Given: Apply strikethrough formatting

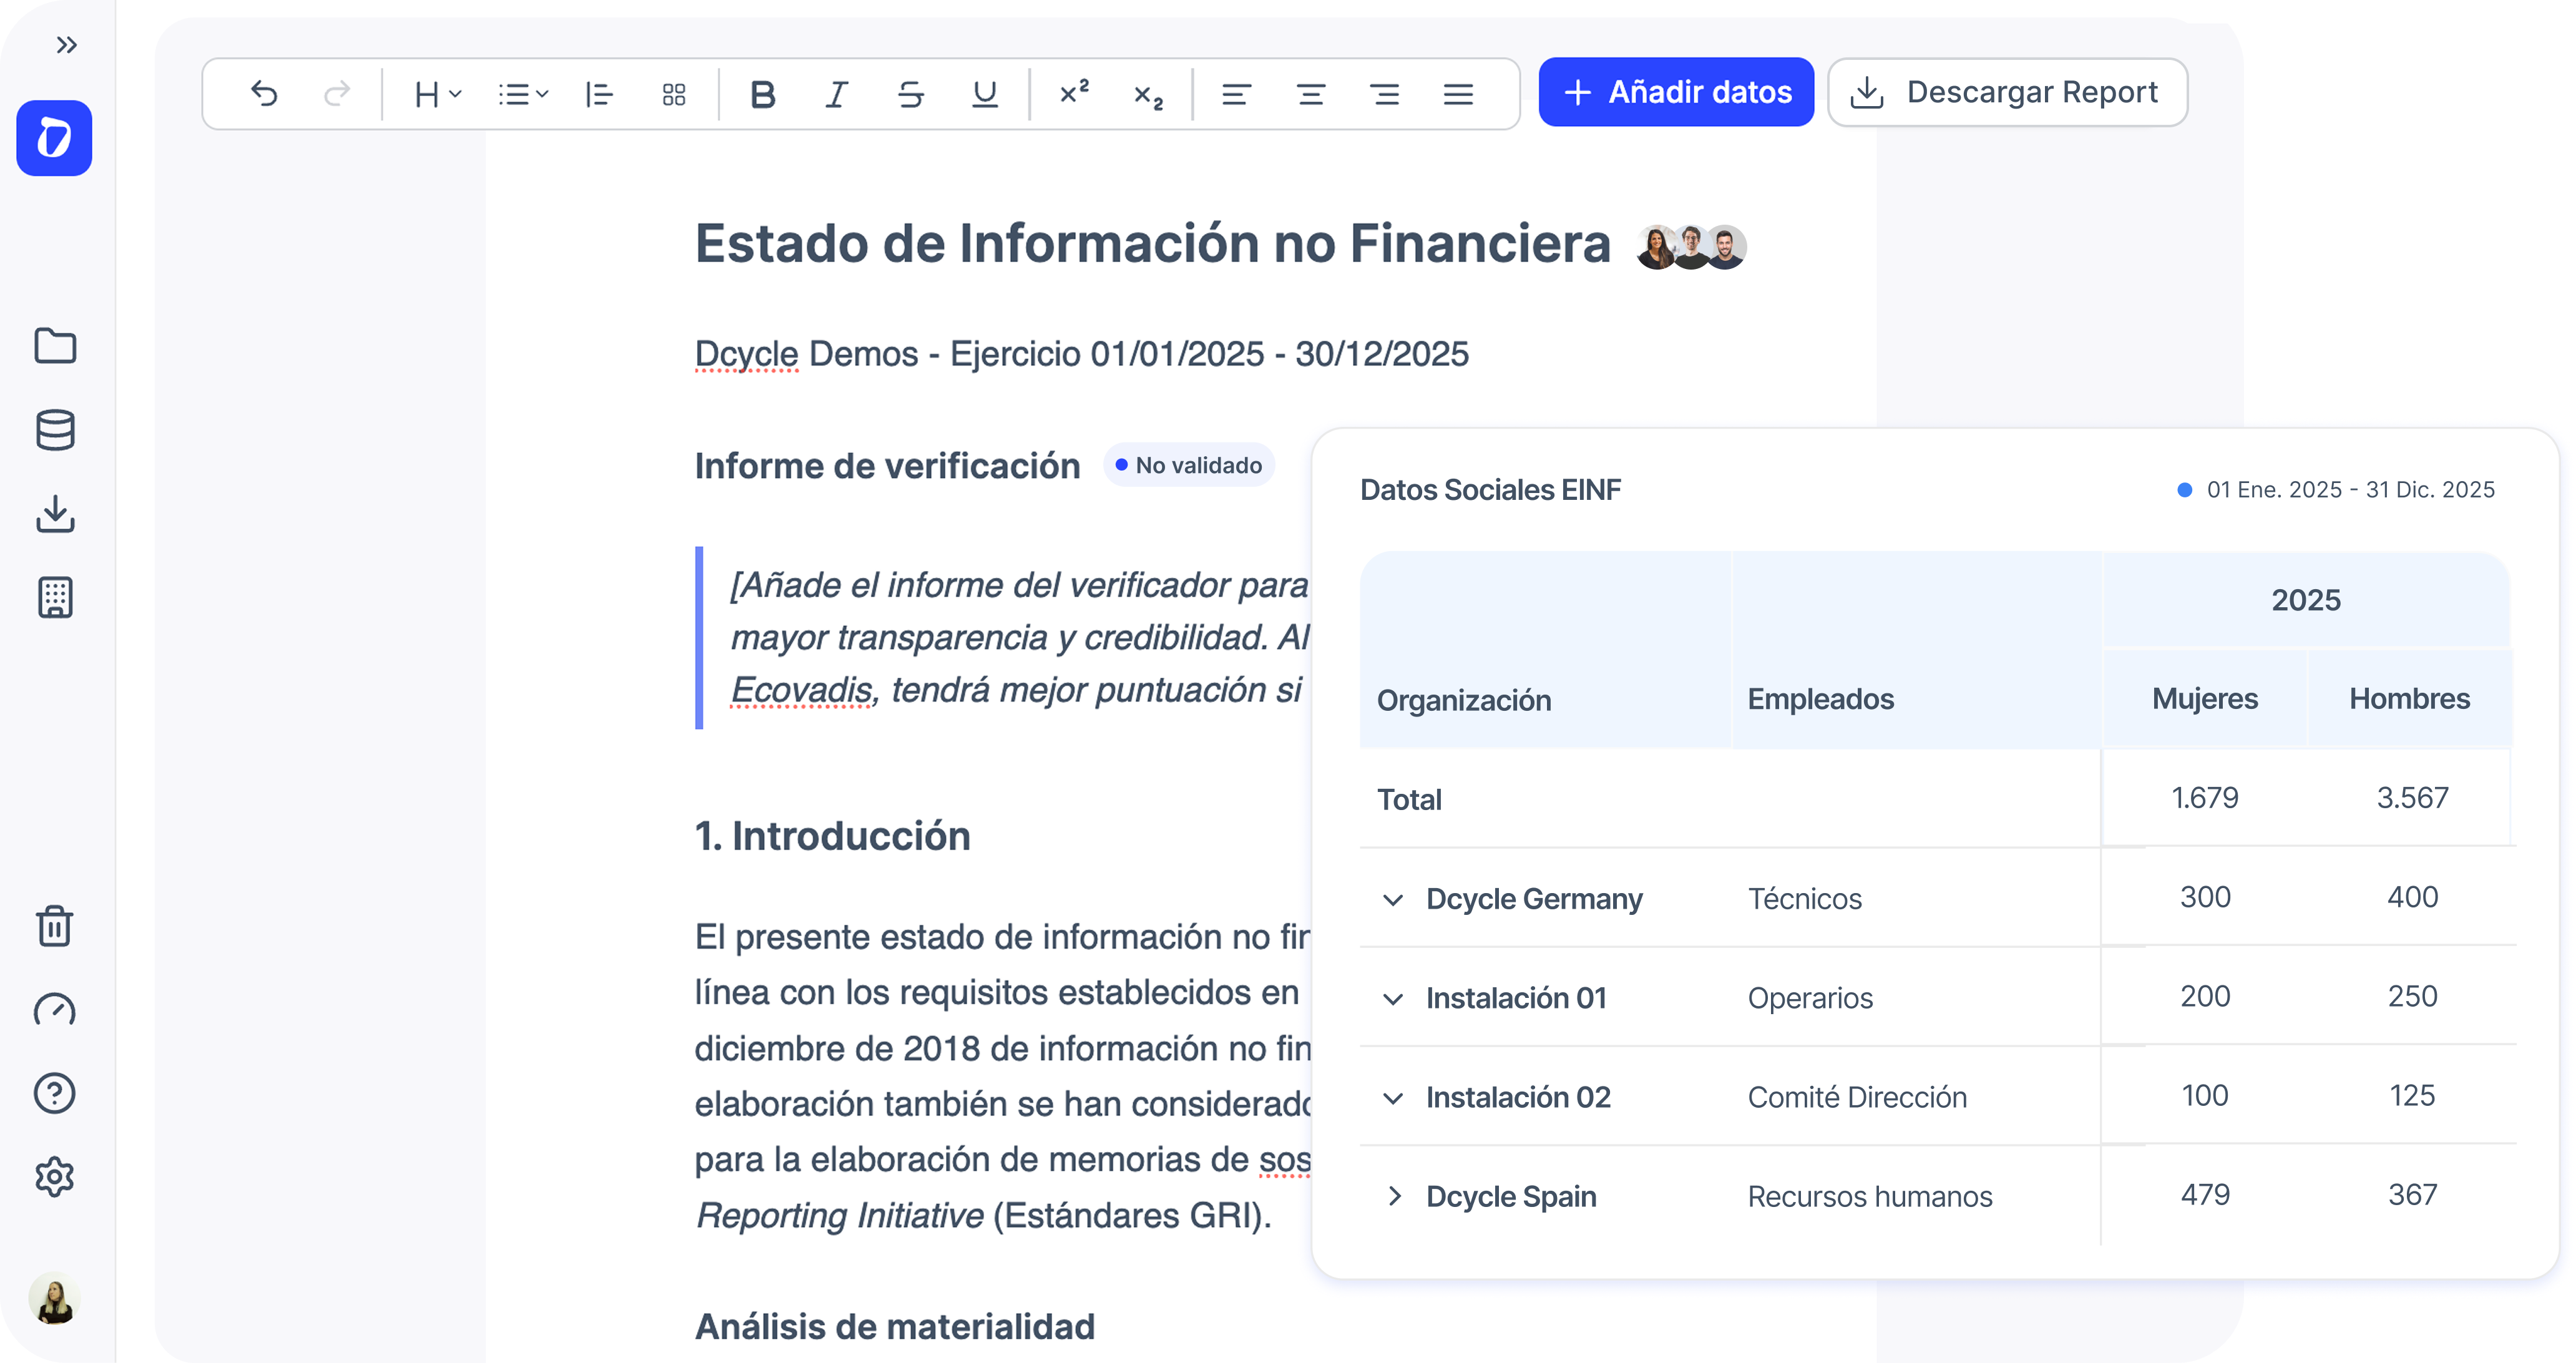Looking at the screenshot, I should click(x=910, y=94).
